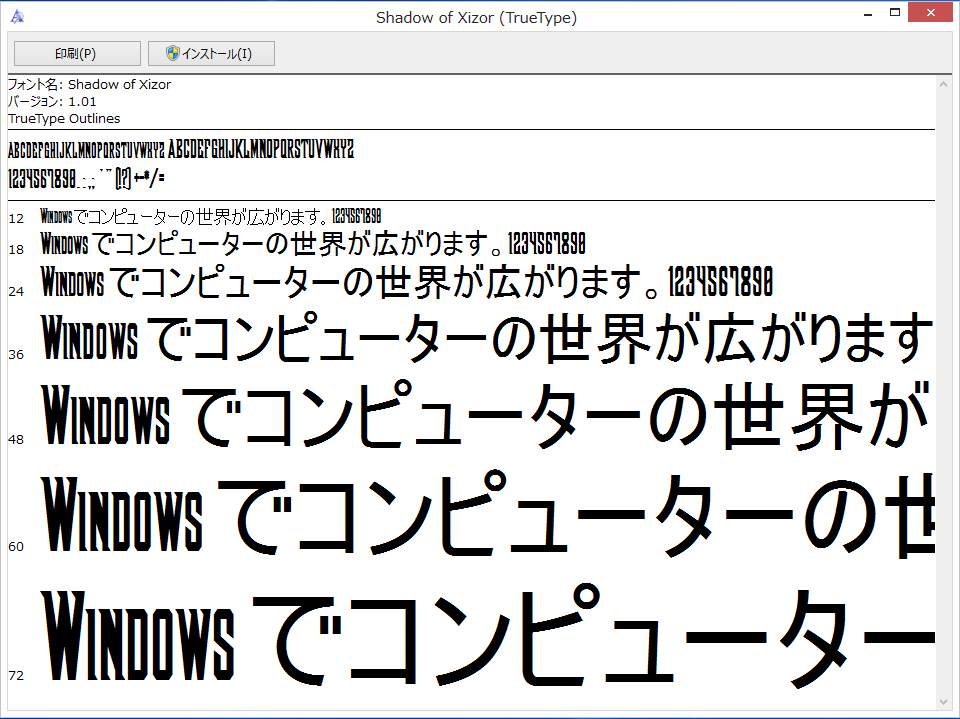Viewport: 960px width, 719px height.
Task: Click the UAC shield icon on the install button
Action: tap(173, 54)
